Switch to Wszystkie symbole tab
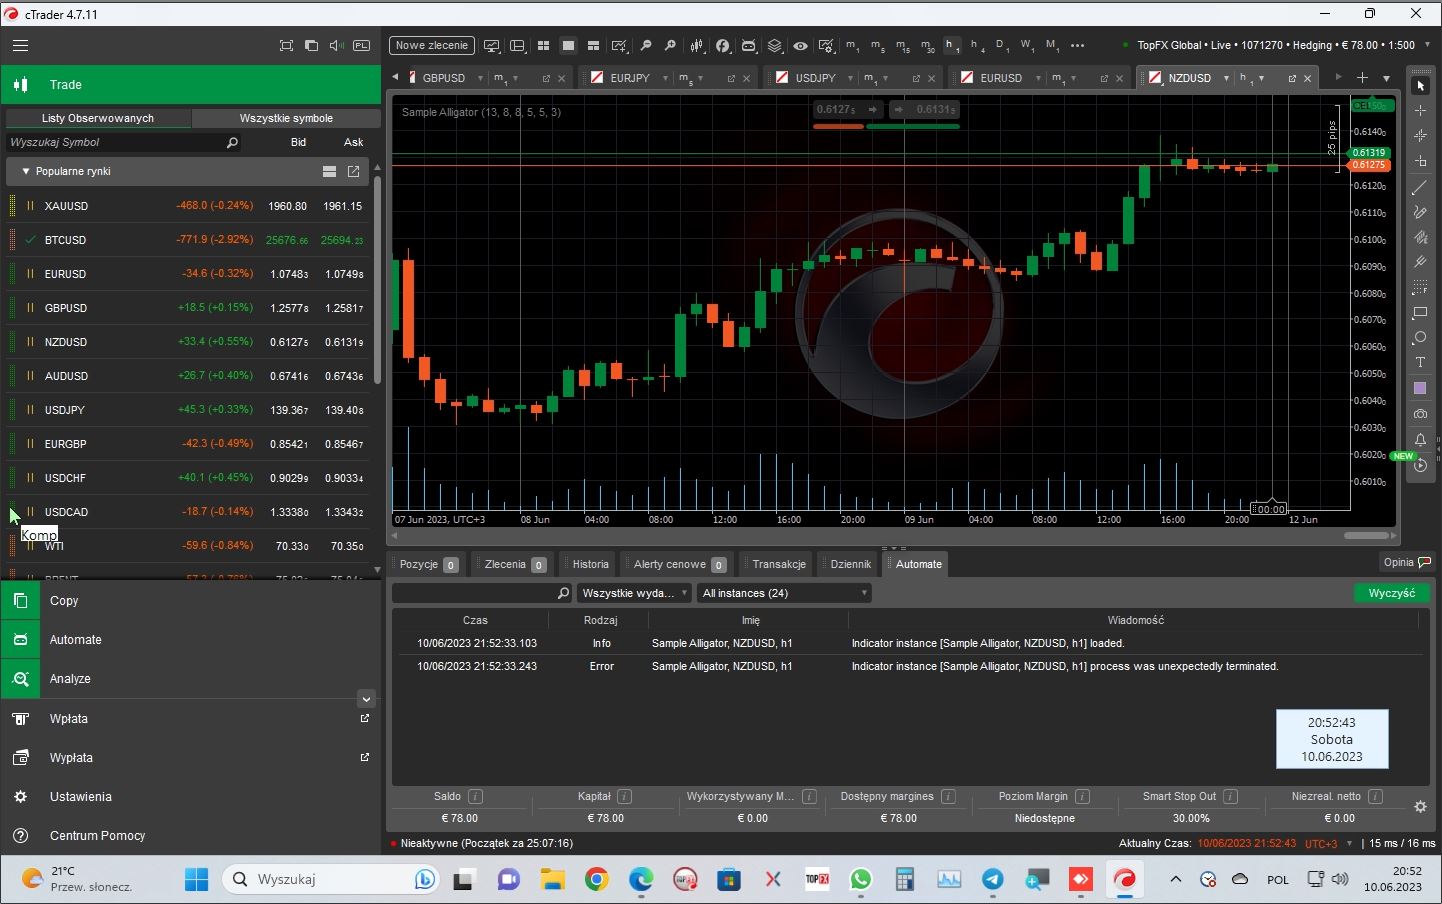Viewport: 1442px width, 904px height. tap(286, 118)
